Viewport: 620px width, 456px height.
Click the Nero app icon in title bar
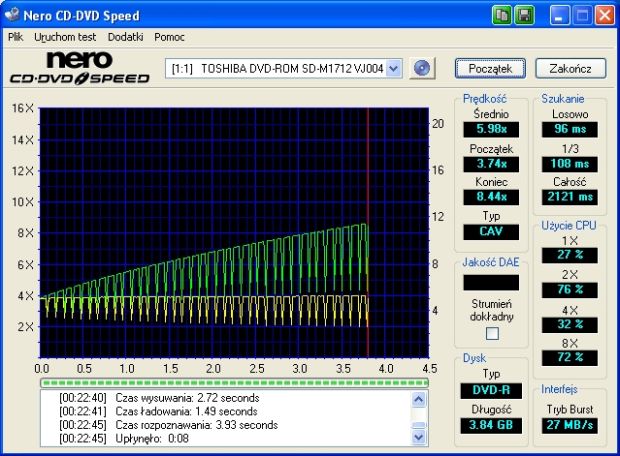(x=12, y=15)
